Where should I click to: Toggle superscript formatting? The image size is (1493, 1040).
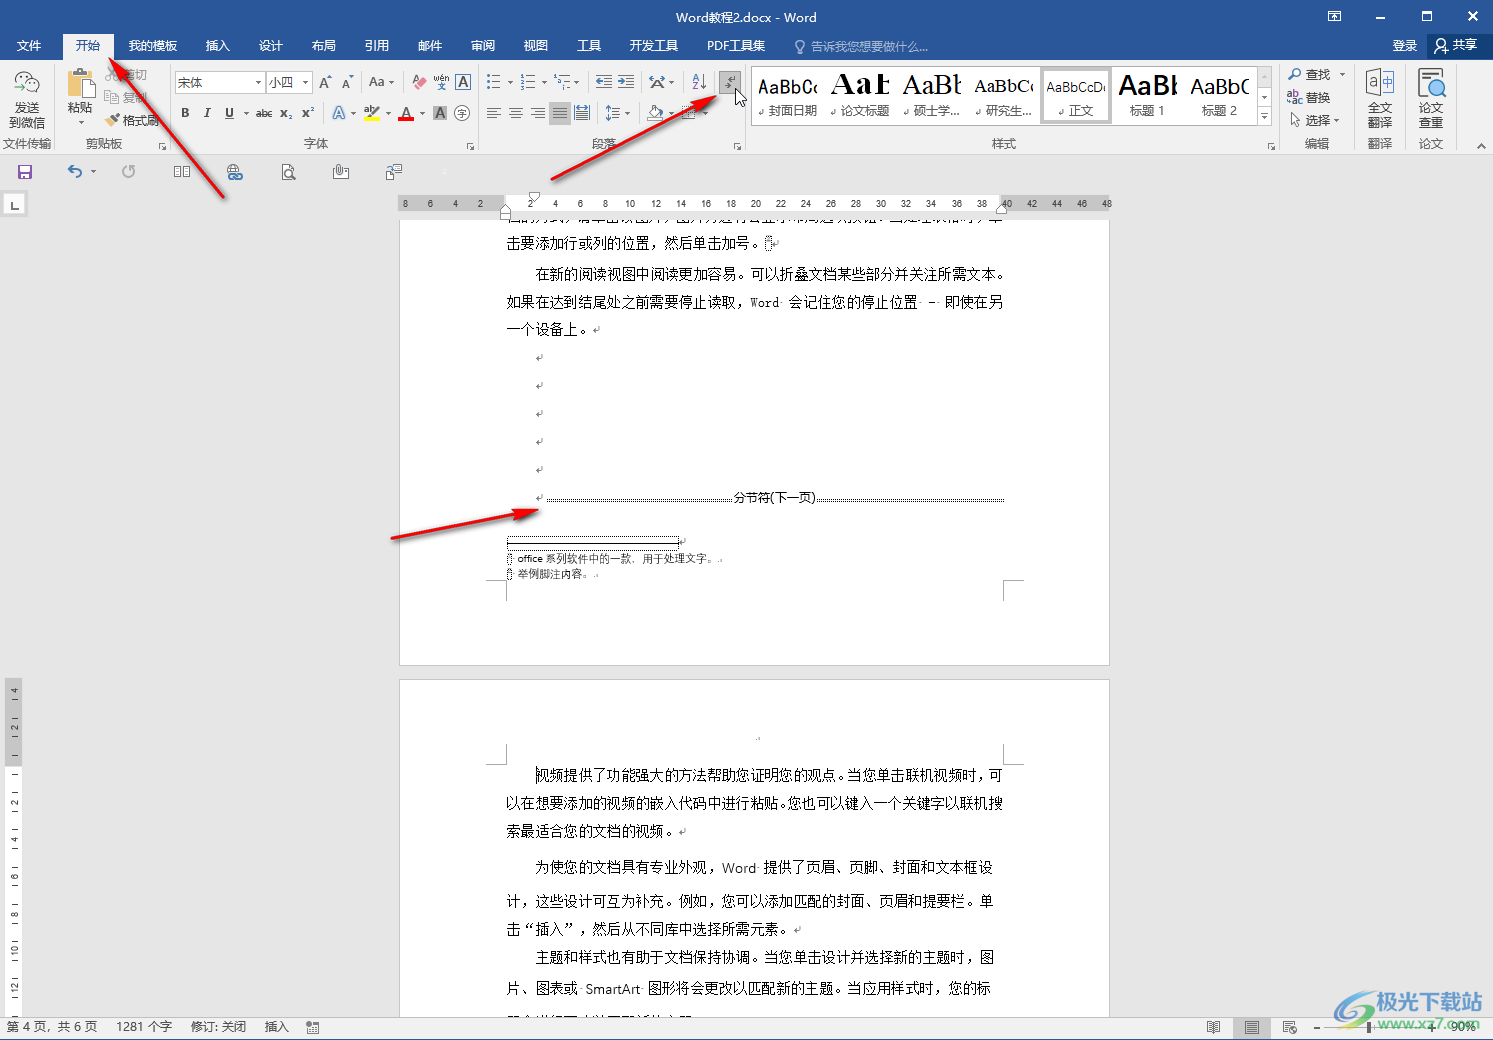point(308,113)
